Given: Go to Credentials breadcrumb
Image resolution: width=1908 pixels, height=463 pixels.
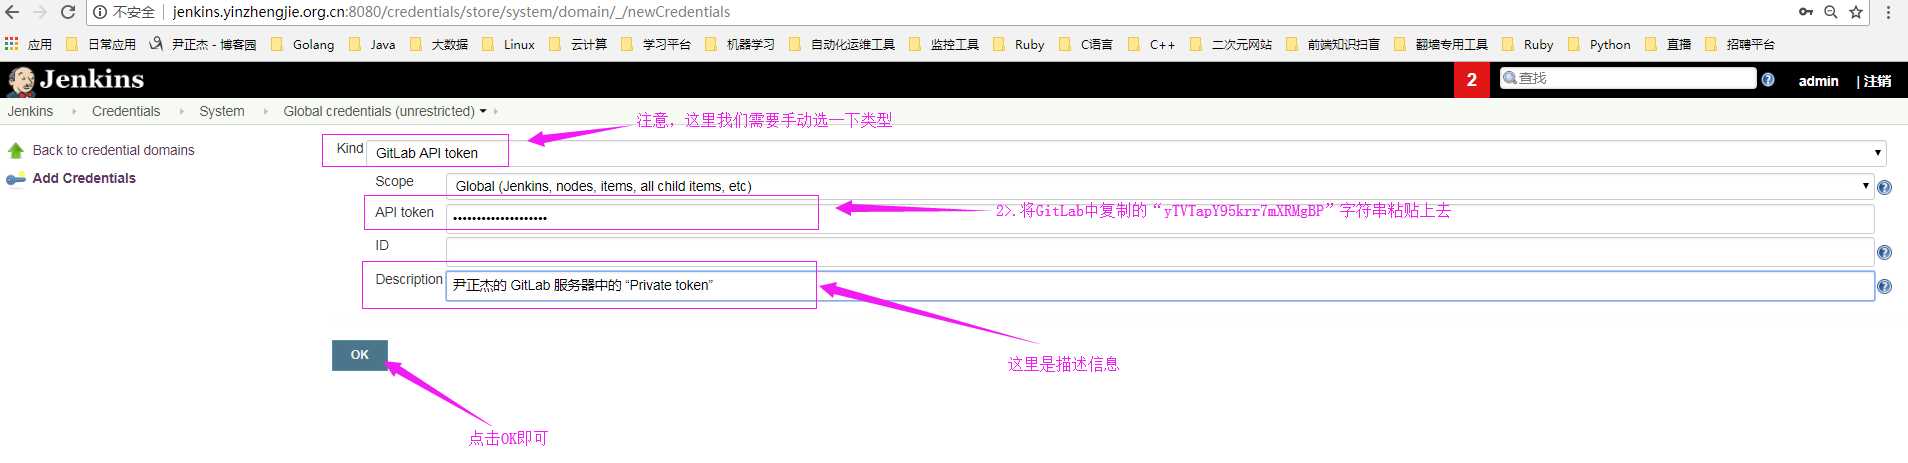Looking at the screenshot, I should pyautogui.click(x=126, y=111).
